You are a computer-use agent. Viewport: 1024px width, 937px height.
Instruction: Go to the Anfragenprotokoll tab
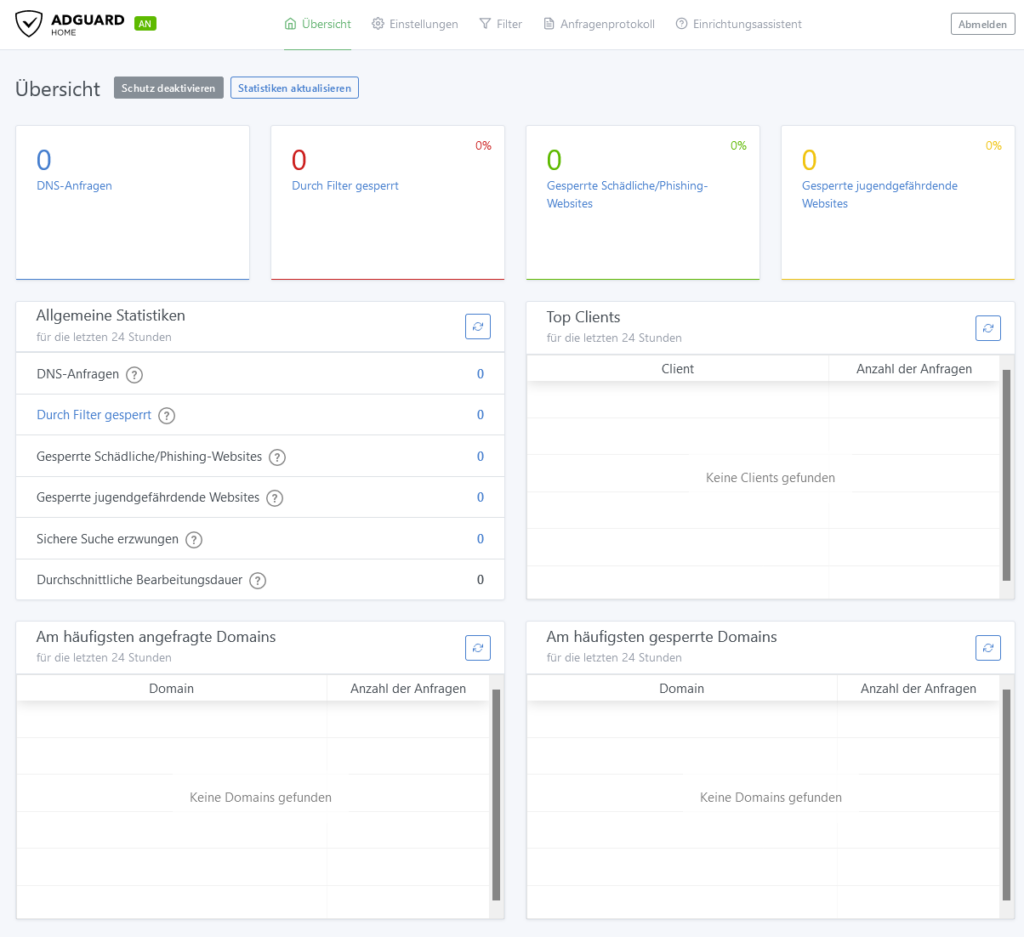[599, 24]
